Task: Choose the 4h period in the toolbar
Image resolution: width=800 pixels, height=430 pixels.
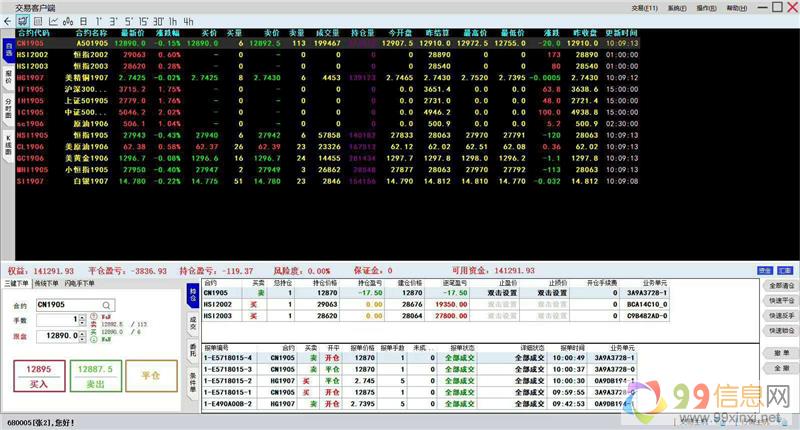Action: click(188, 20)
